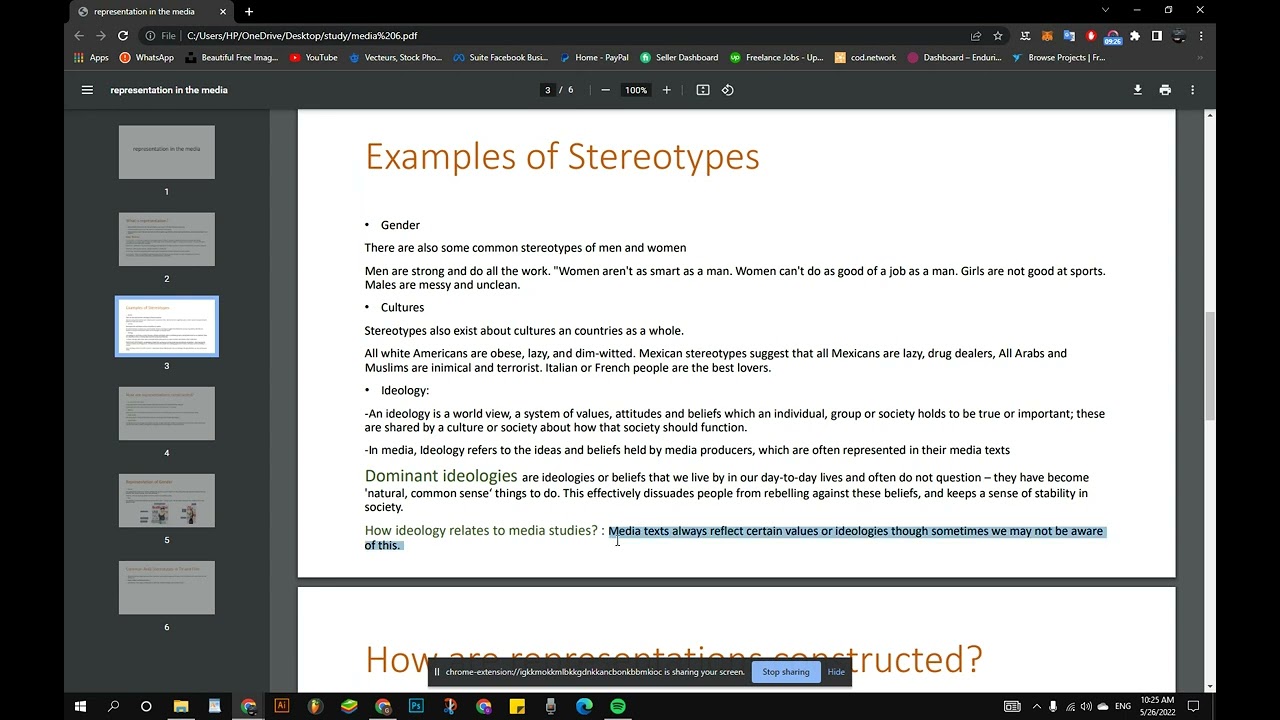Reload the current page
Screen dimensions: 1280x720
[123, 36]
